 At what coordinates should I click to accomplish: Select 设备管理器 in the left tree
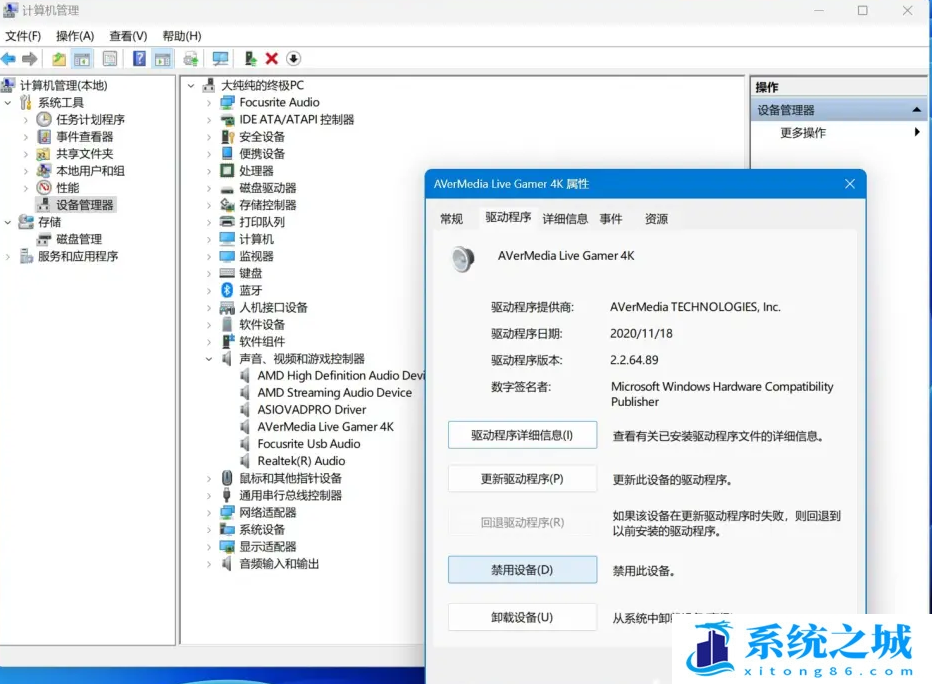coord(84,205)
